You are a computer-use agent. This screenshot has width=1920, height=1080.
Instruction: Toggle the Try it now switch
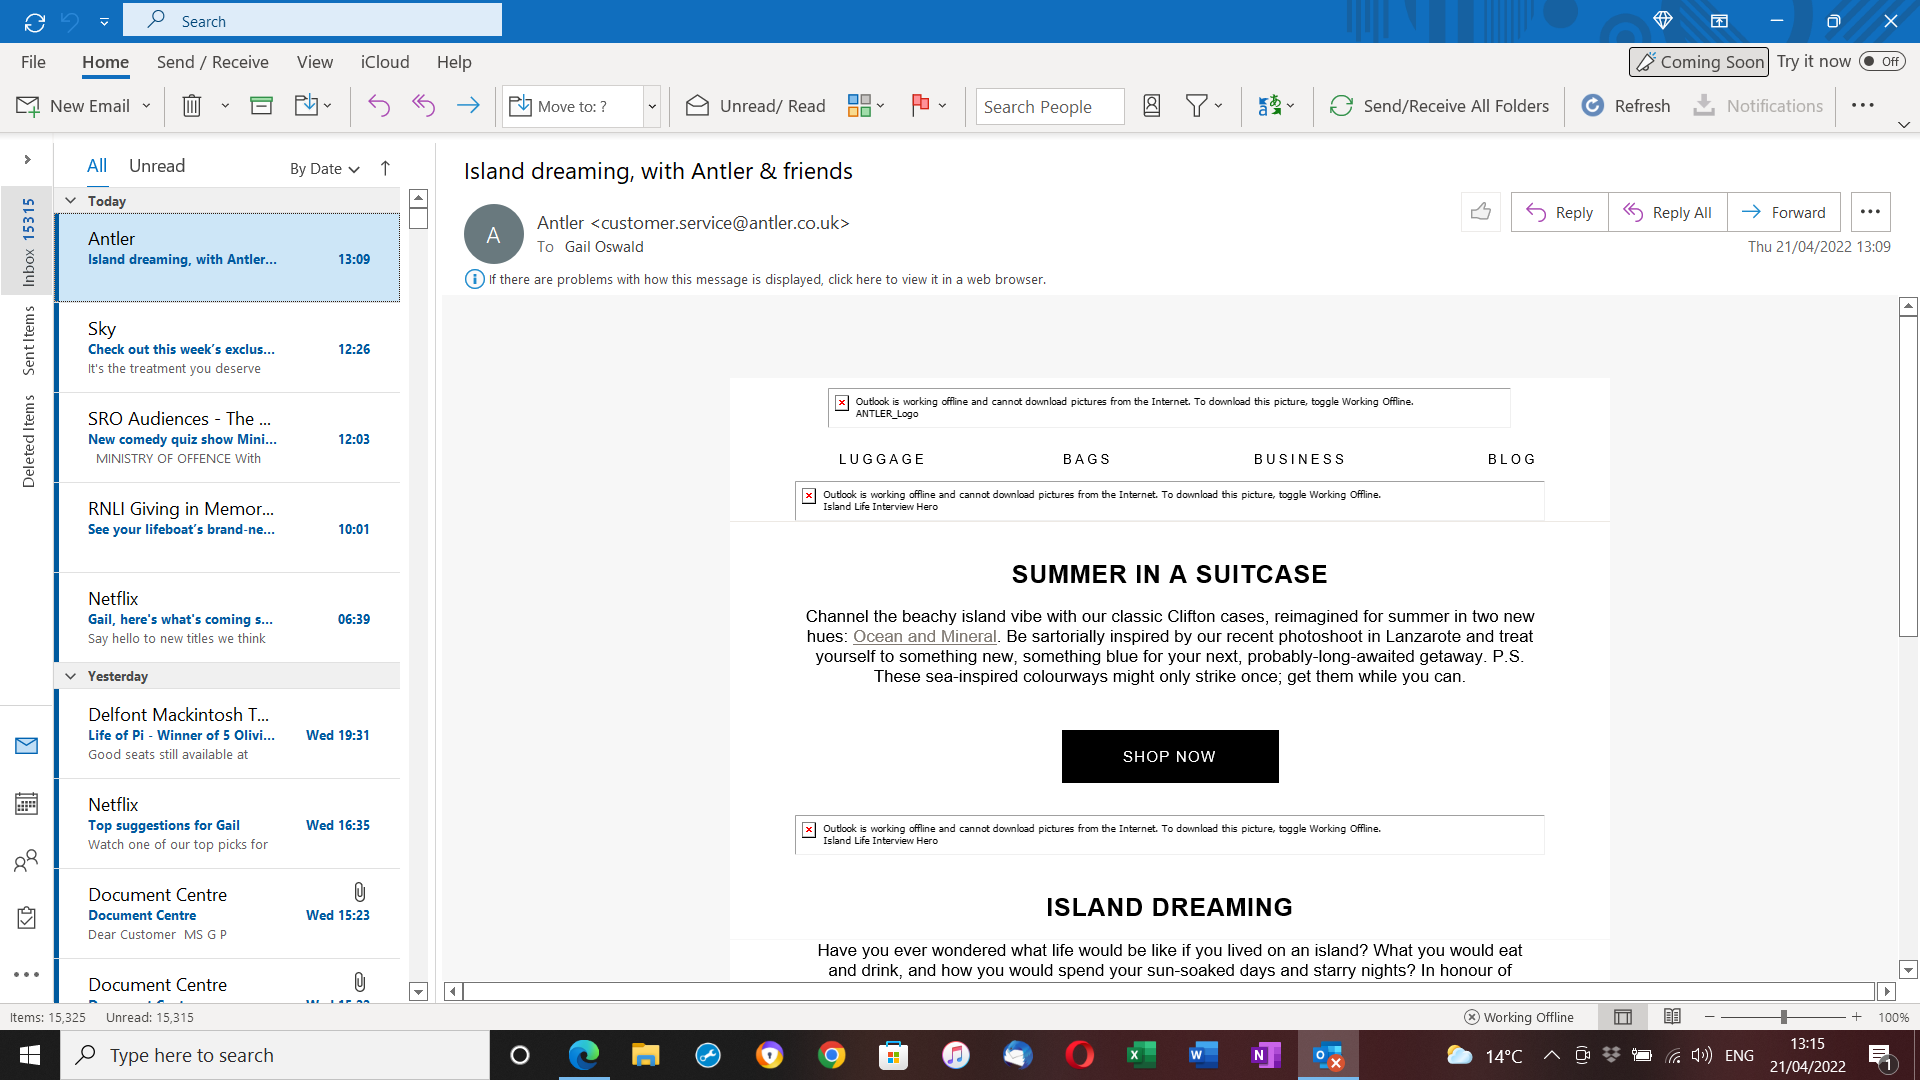click(1882, 62)
